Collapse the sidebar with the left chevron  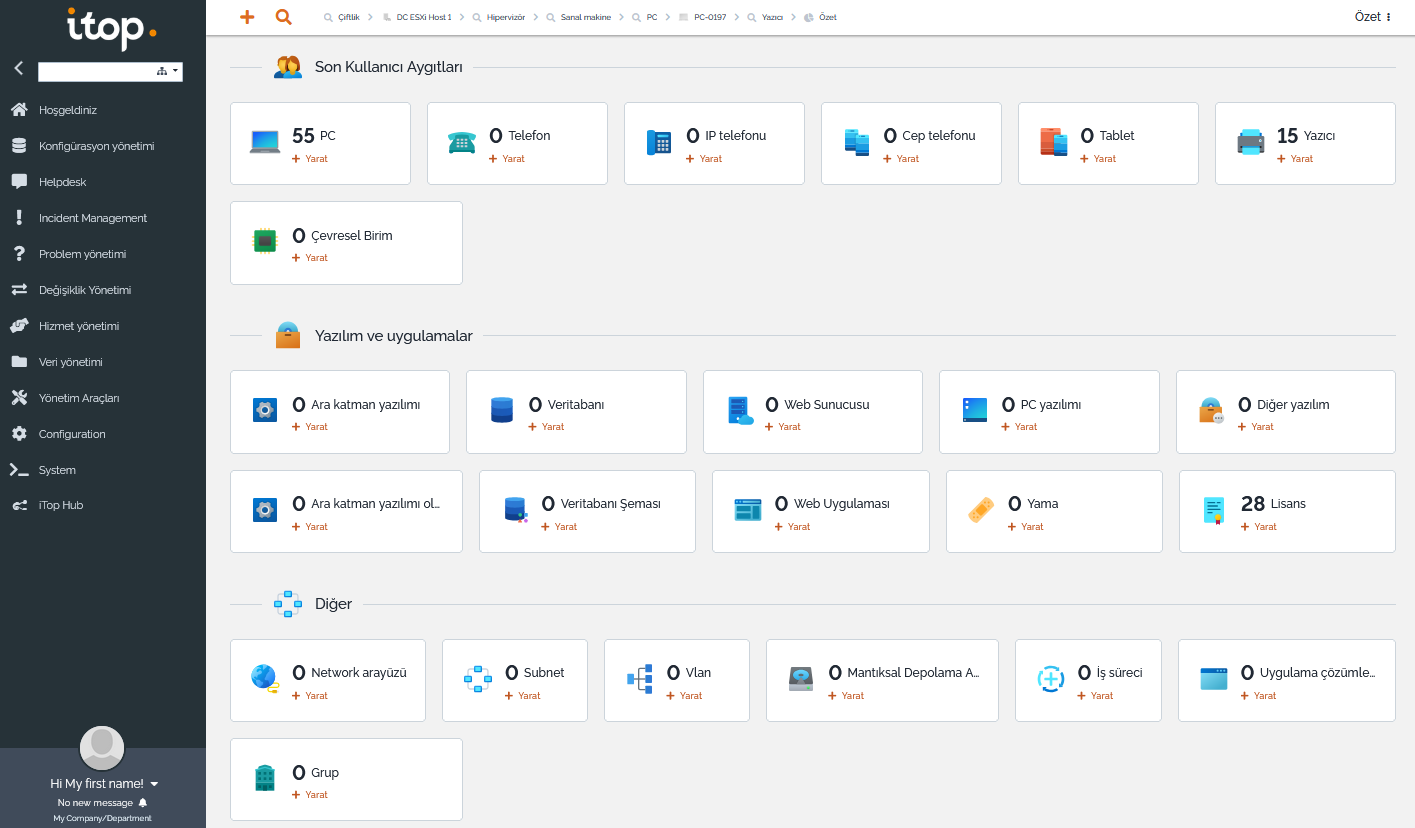click(18, 69)
